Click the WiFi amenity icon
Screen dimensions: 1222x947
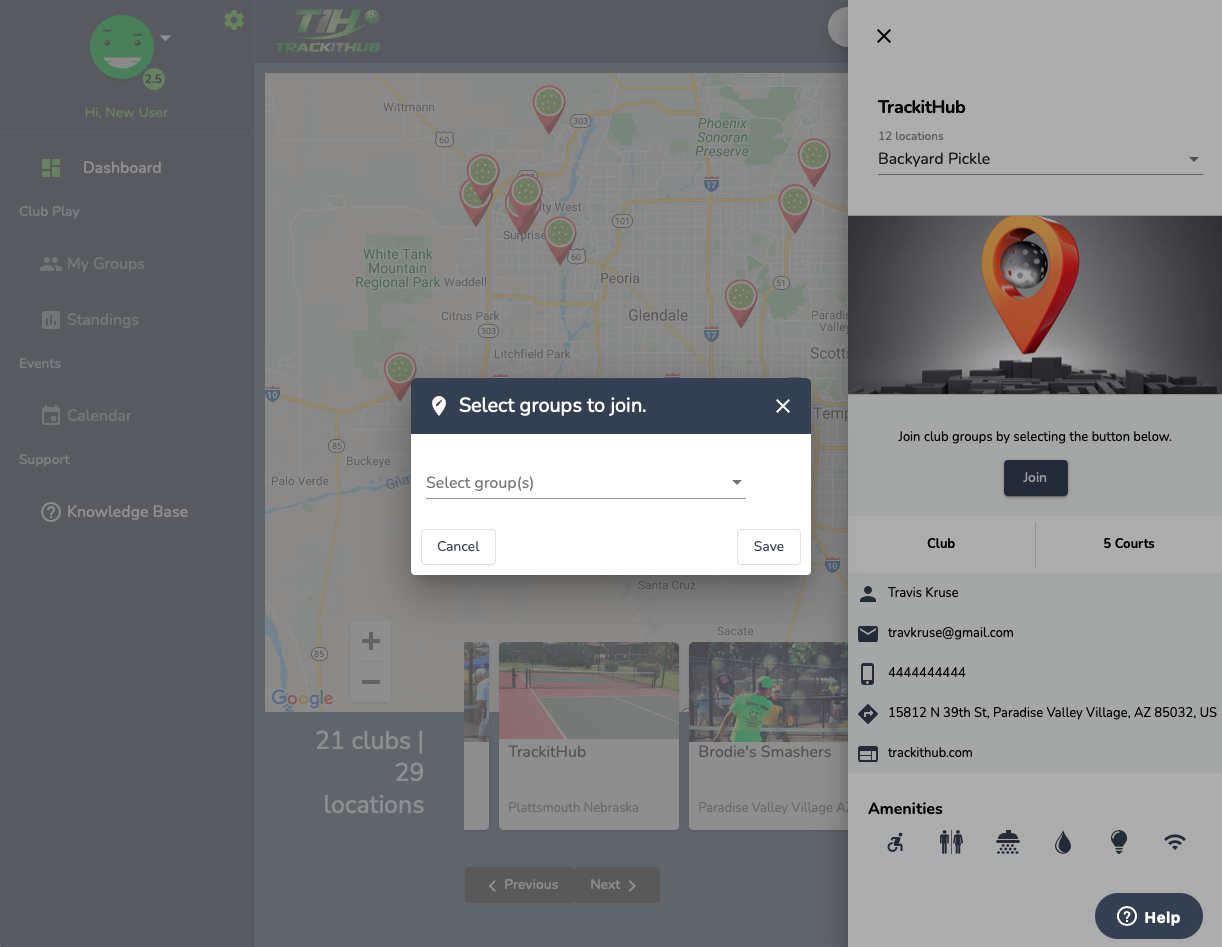coord(1174,842)
